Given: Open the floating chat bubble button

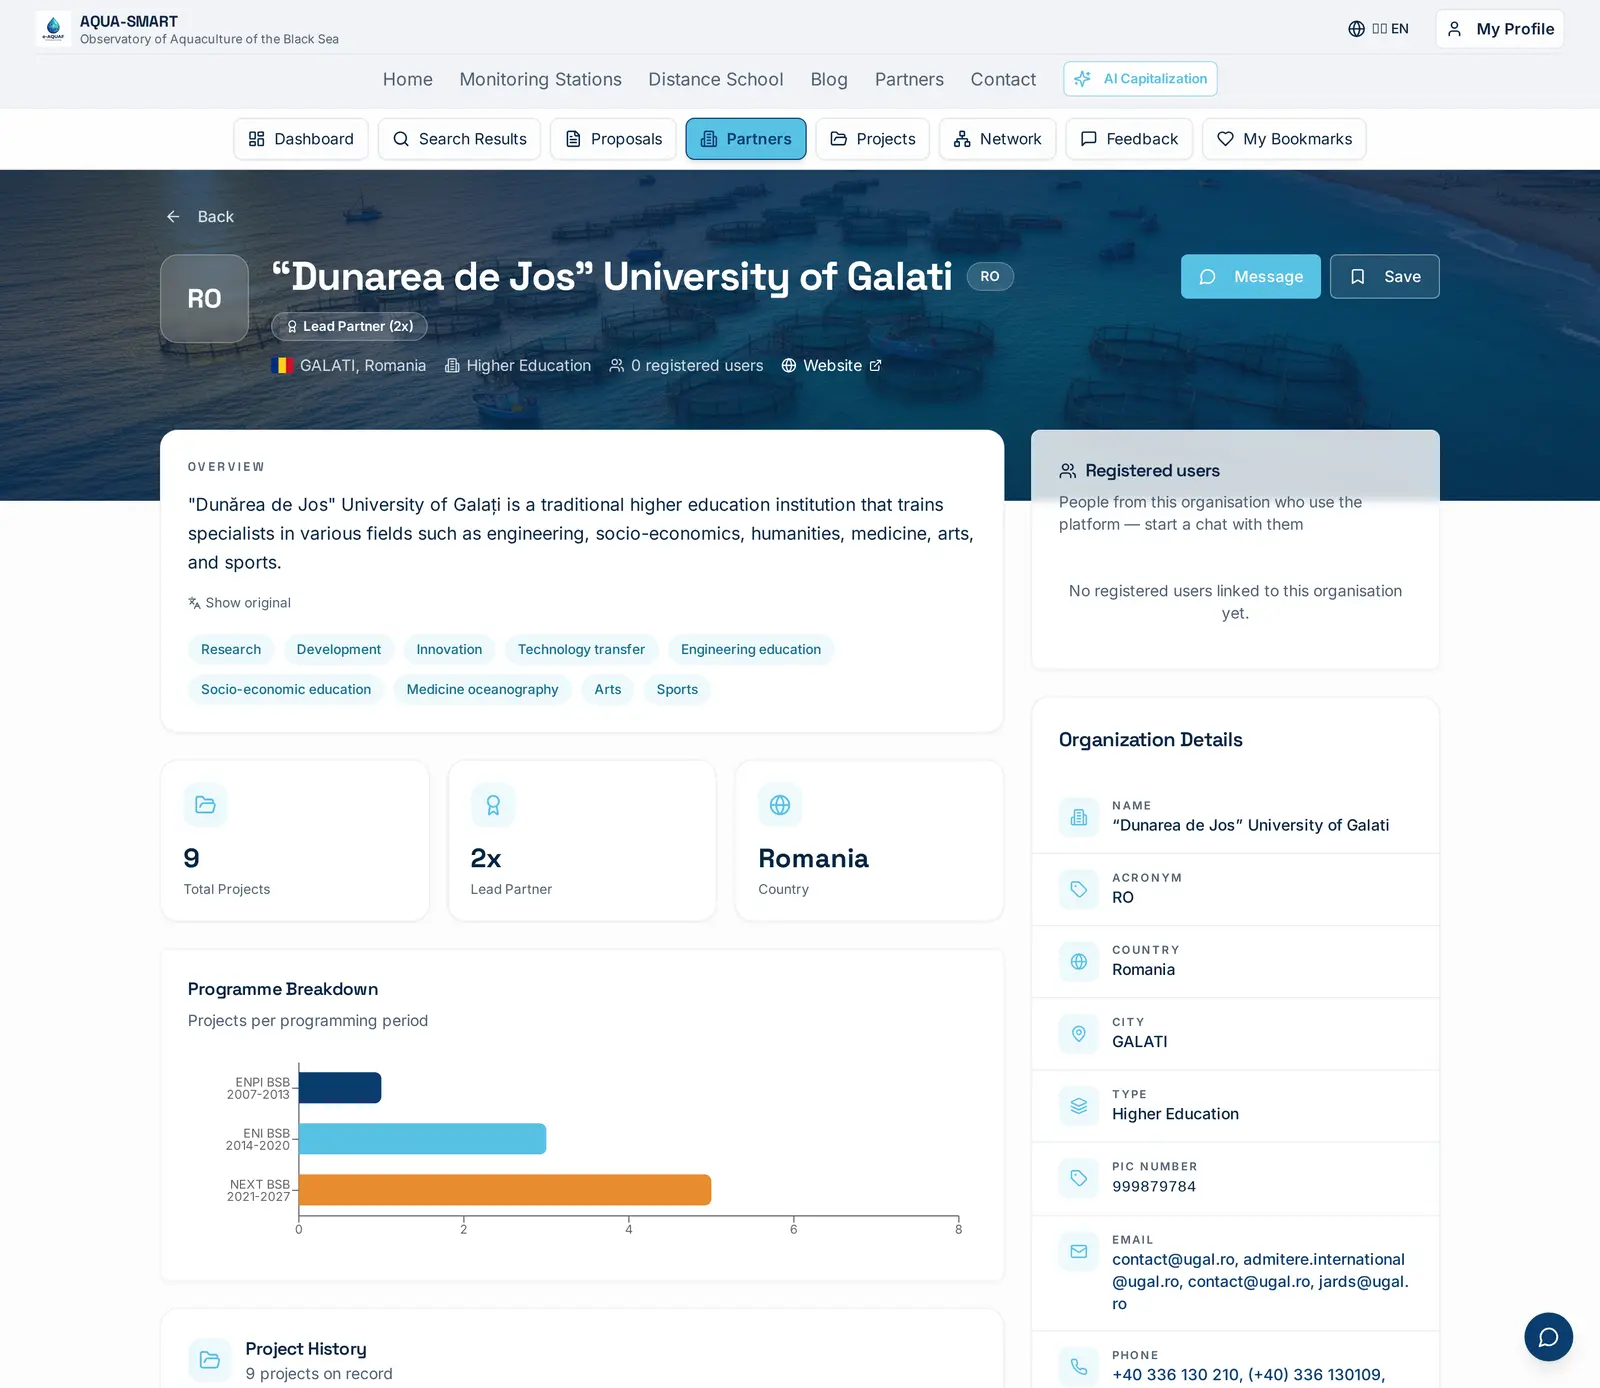Looking at the screenshot, I should pos(1548,1337).
